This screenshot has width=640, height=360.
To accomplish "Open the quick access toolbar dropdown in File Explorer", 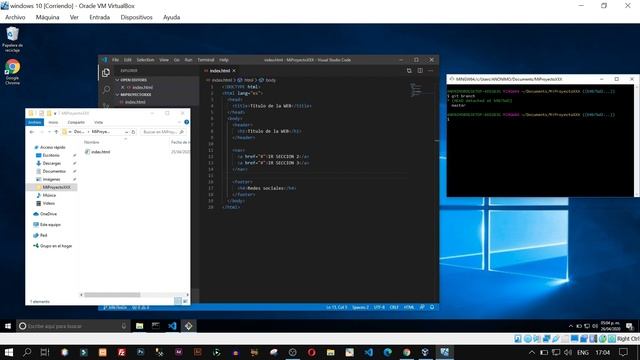I will point(55,113).
